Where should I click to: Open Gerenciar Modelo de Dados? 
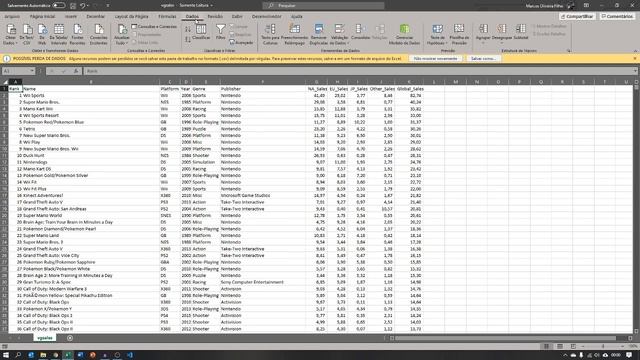pyautogui.click(x=404, y=35)
